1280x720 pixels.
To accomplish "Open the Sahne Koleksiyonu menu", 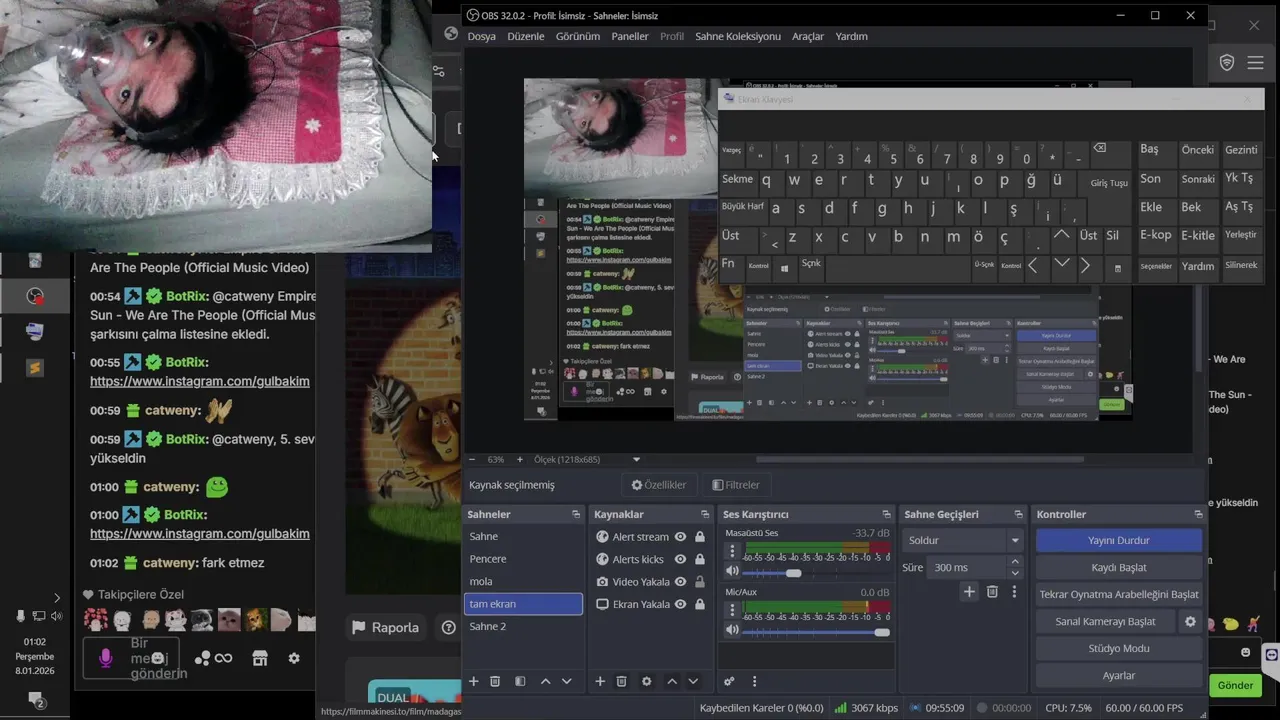I will pos(738,36).
